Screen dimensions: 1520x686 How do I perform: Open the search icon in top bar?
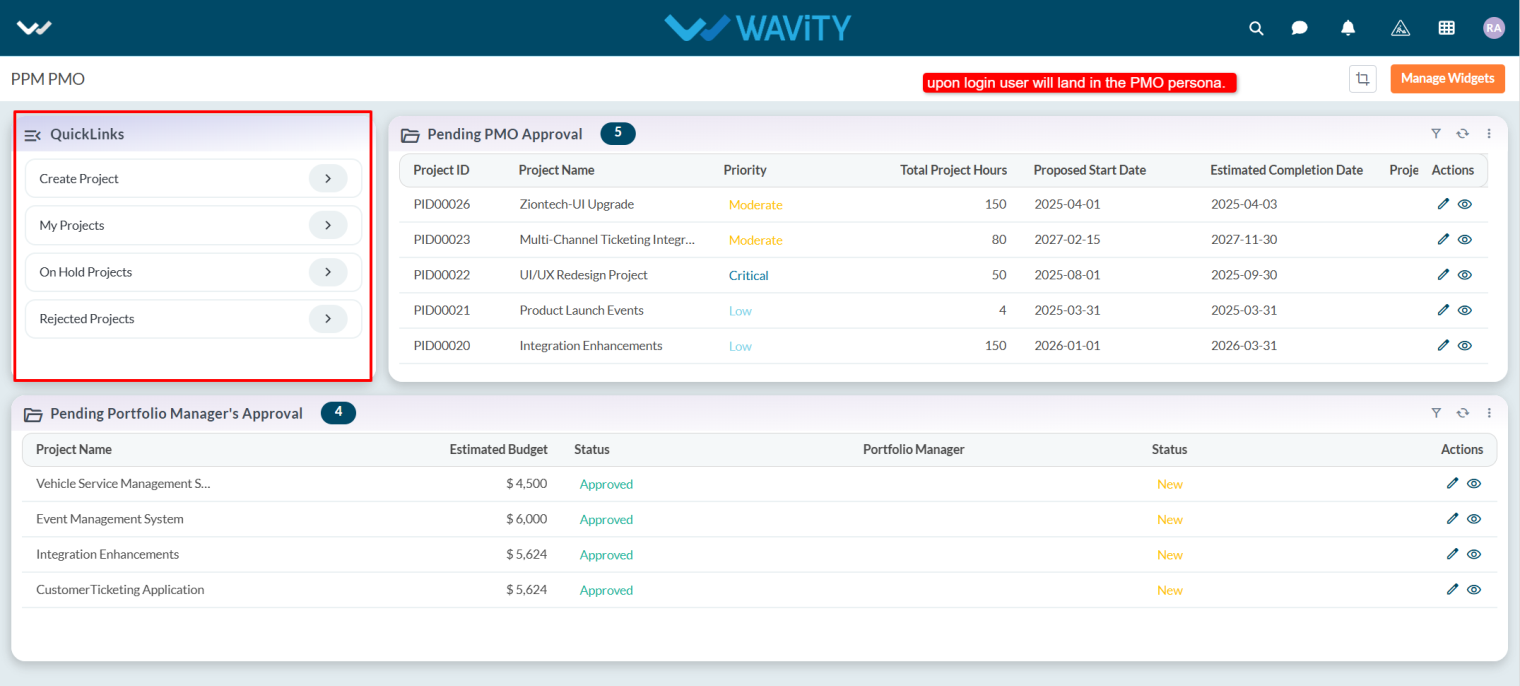coord(1256,28)
